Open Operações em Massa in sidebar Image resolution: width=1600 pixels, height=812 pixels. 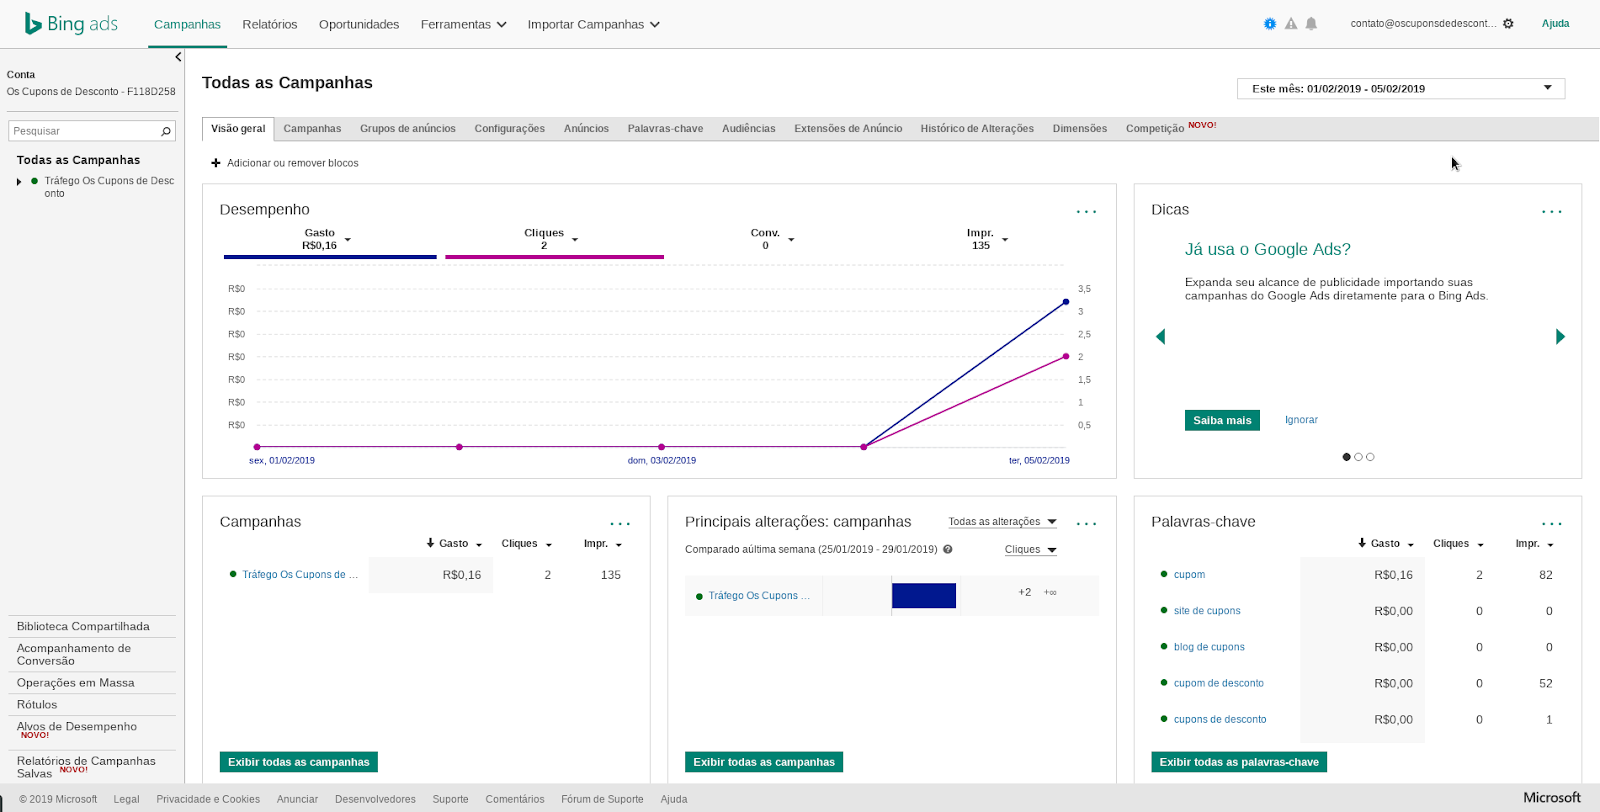point(75,683)
